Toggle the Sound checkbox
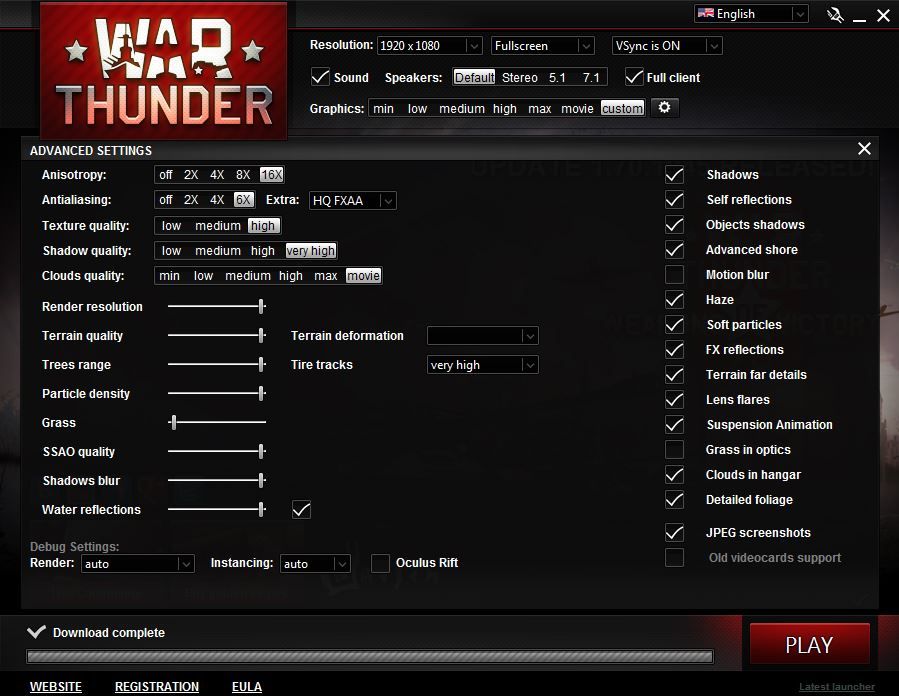Image resolution: width=899 pixels, height=696 pixels. click(320, 77)
